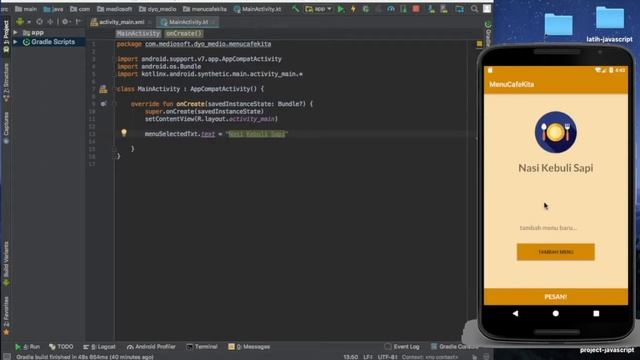Viewport: 640px width, 360px height.
Task: Open the Project tool window side tab
Action: pyautogui.click(x=6, y=37)
